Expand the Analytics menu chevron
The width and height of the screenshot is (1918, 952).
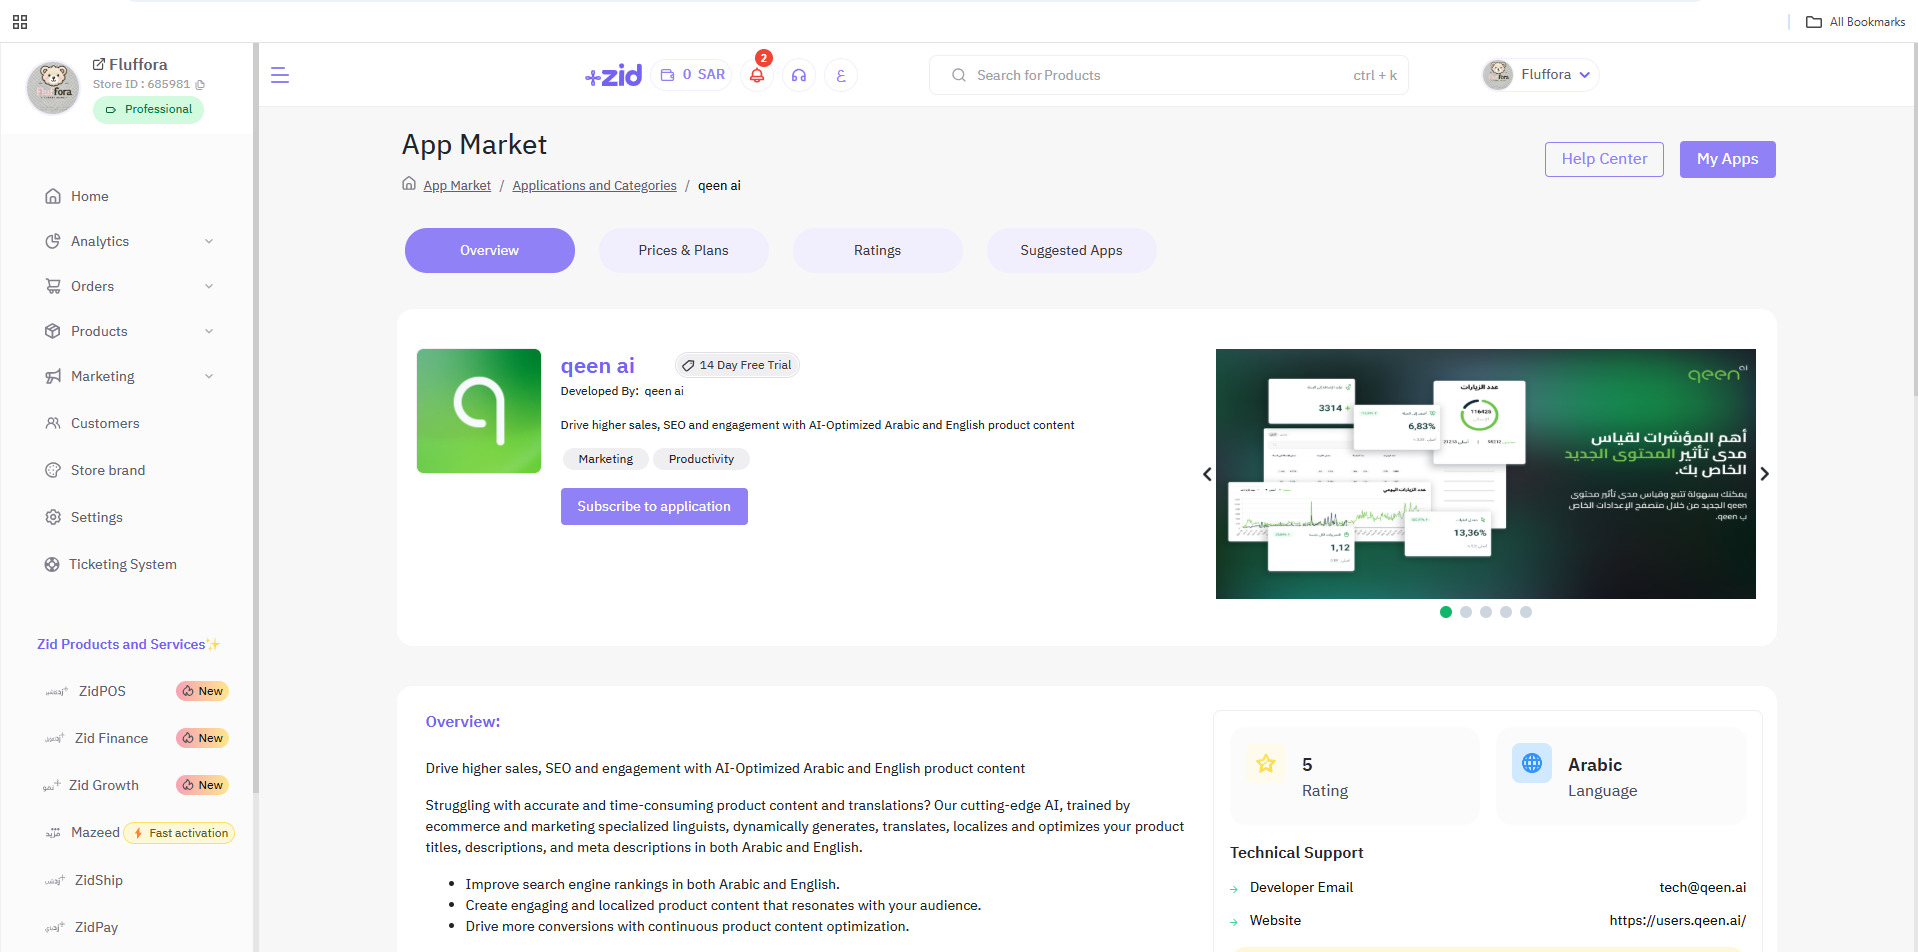coord(209,241)
